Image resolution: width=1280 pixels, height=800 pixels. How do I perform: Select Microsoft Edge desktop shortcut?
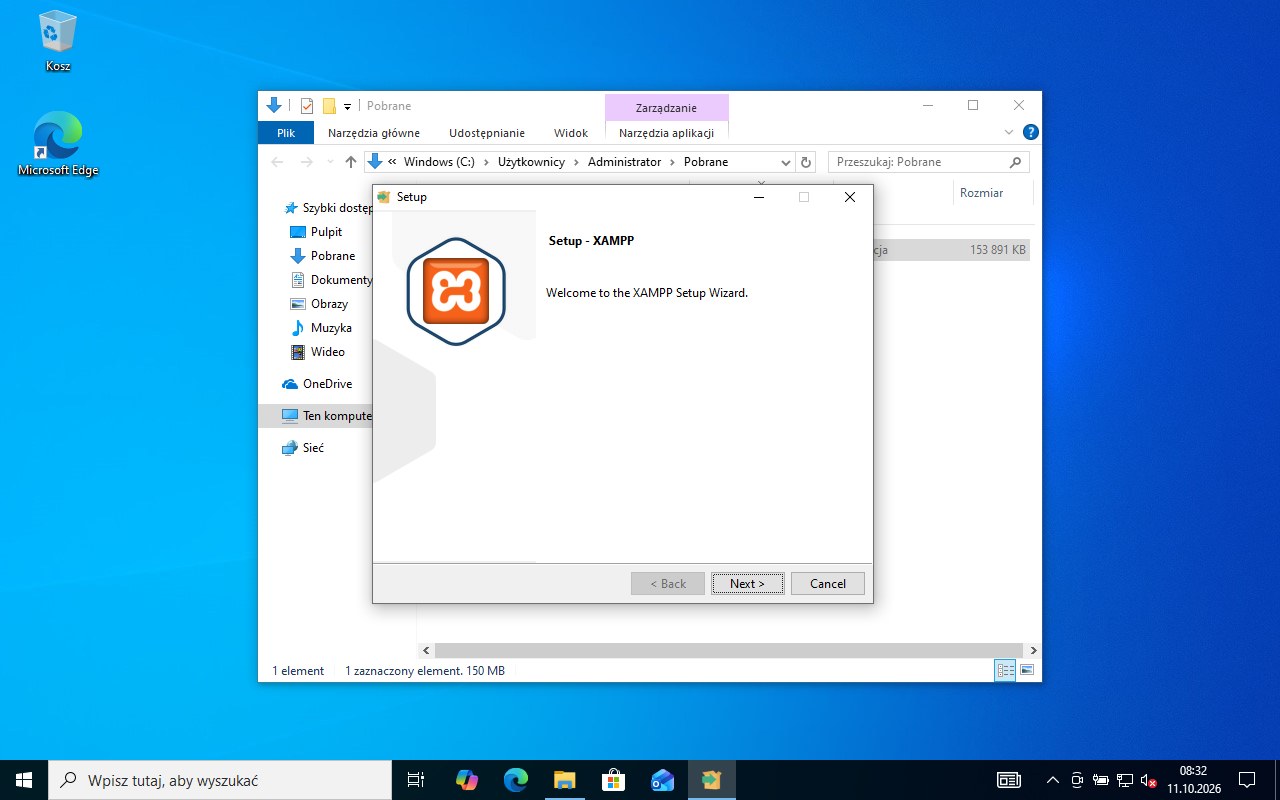tap(58, 145)
